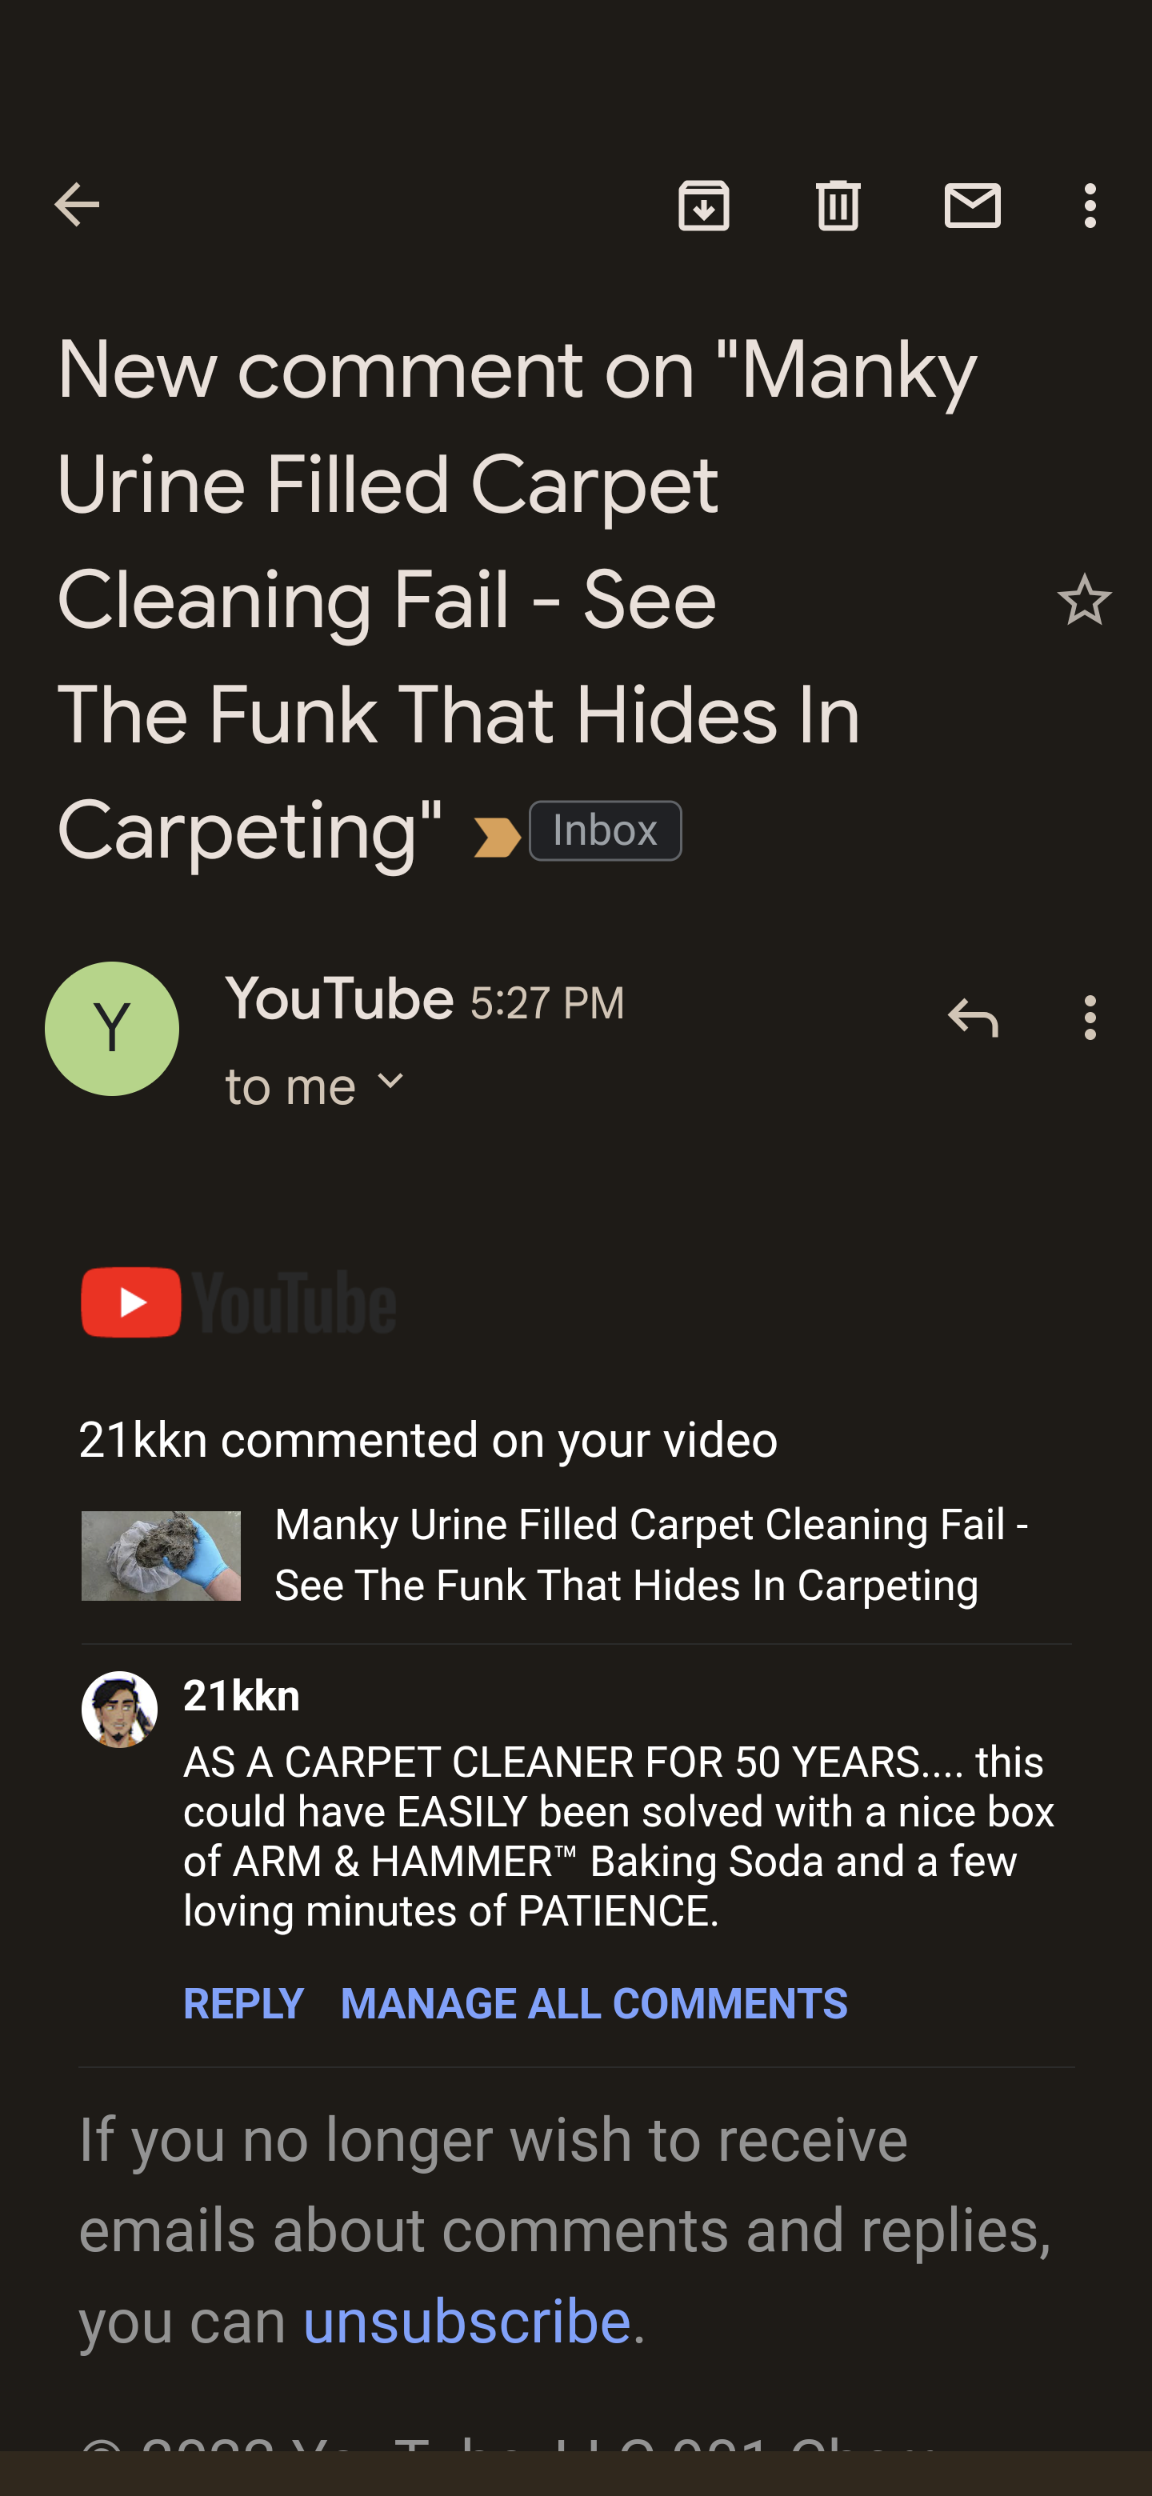Tap the Inbox label chip

tap(605, 831)
